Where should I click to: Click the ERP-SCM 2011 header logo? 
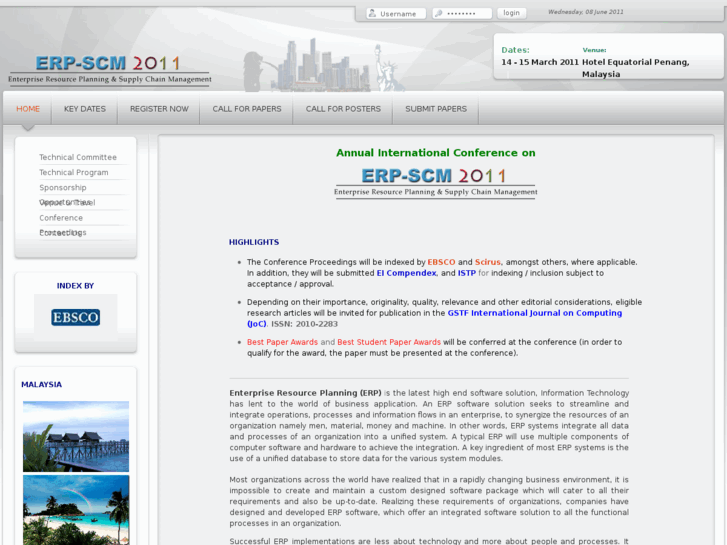pyautogui.click(x=109, y=70)
